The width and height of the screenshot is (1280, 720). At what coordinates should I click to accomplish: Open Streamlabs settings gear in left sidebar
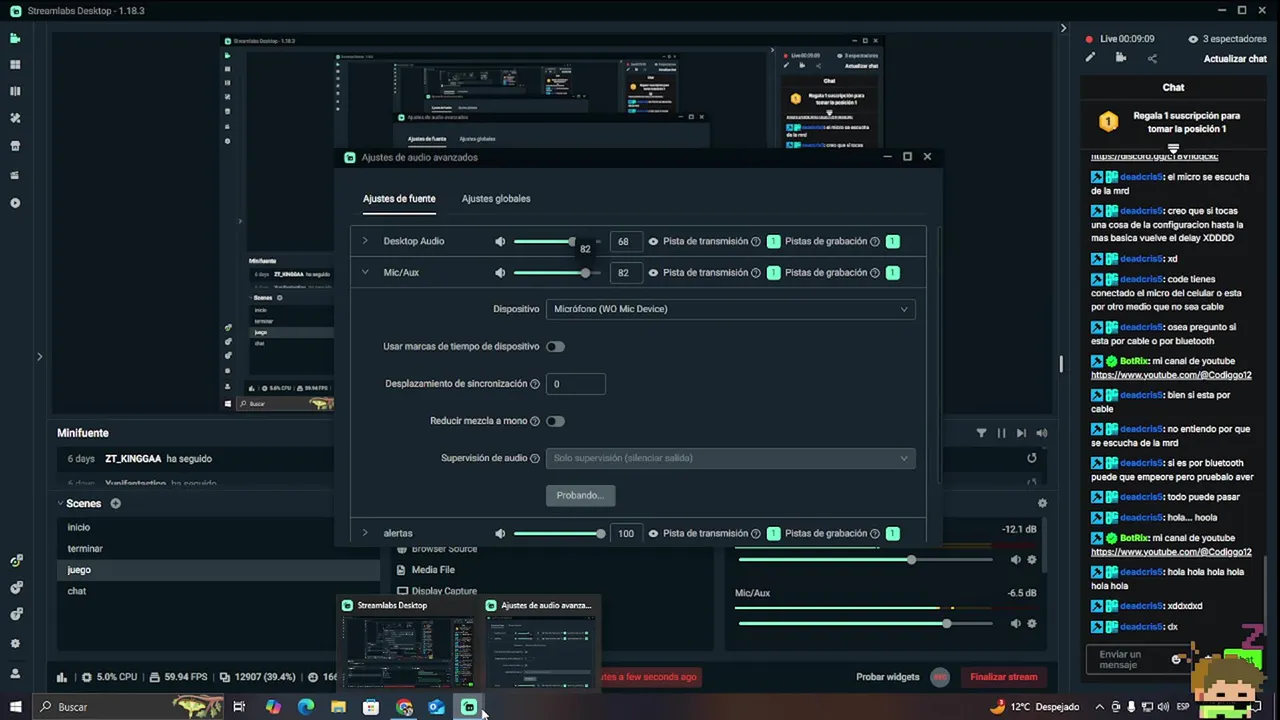click(15, 644)
